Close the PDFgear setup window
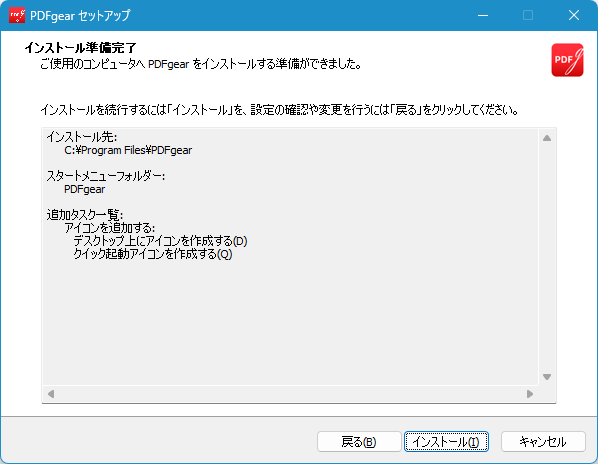This screenshot has height=464, width=598. click(574, 15)
